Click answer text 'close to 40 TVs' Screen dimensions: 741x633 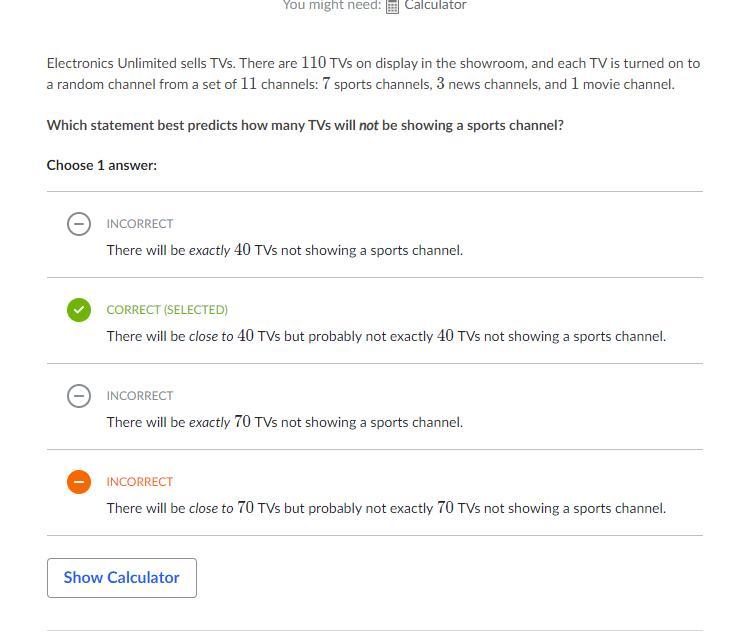(x=386, y=336)
